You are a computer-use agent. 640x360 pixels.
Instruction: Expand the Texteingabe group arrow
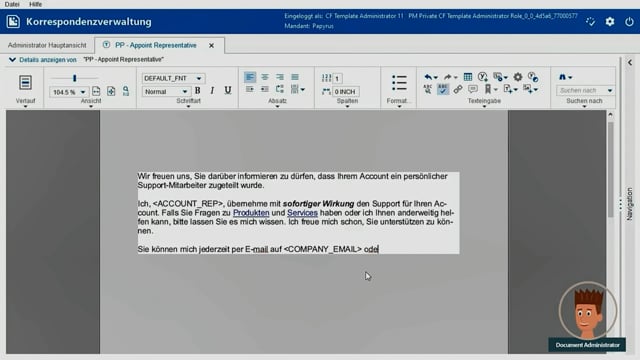coord(484,107)
